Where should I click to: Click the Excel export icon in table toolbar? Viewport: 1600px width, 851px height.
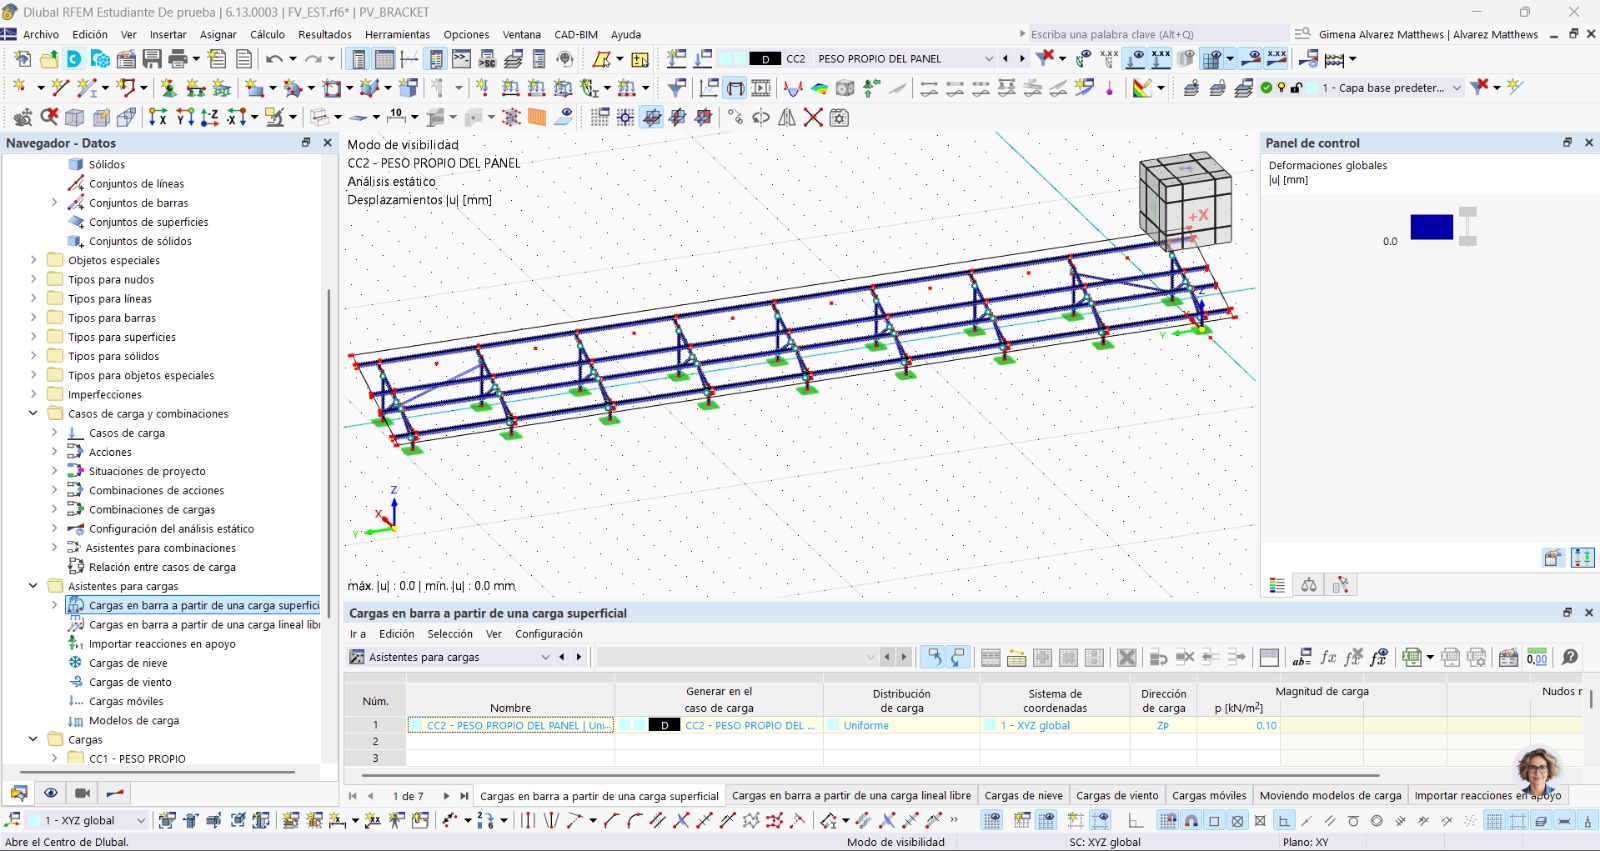click(1411, 657)
